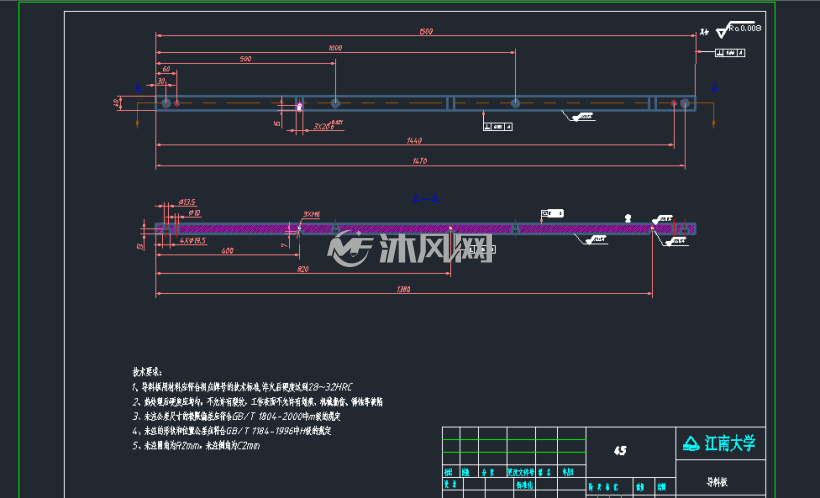The width and height of the screenshot is (820, 498).
Task: Select the 400 dimension in section view
Action: 227,251
